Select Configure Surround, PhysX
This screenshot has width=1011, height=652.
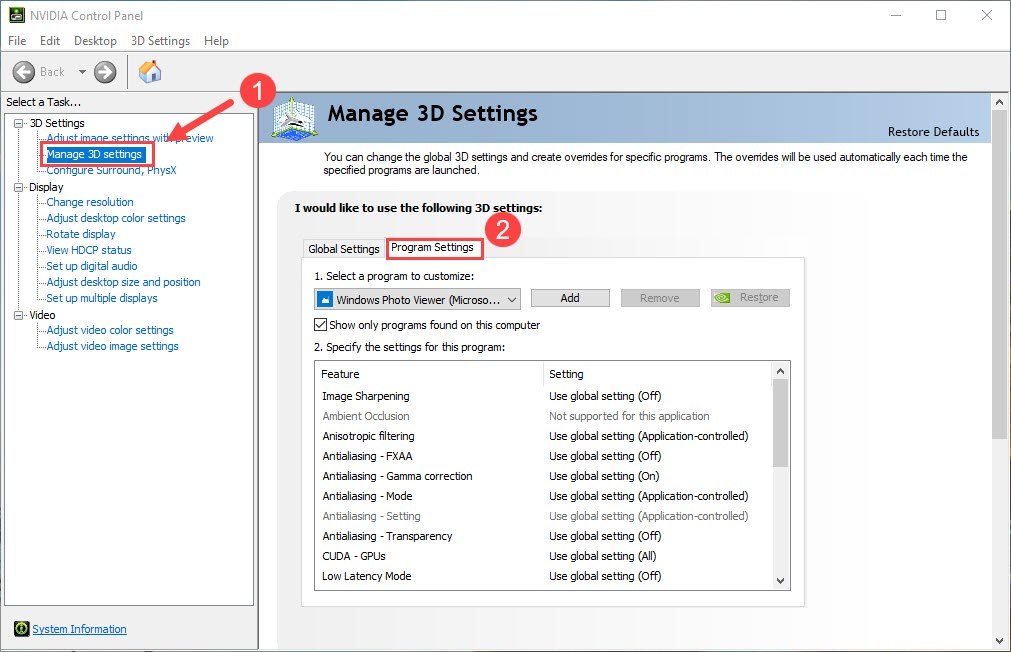(111, 170)
